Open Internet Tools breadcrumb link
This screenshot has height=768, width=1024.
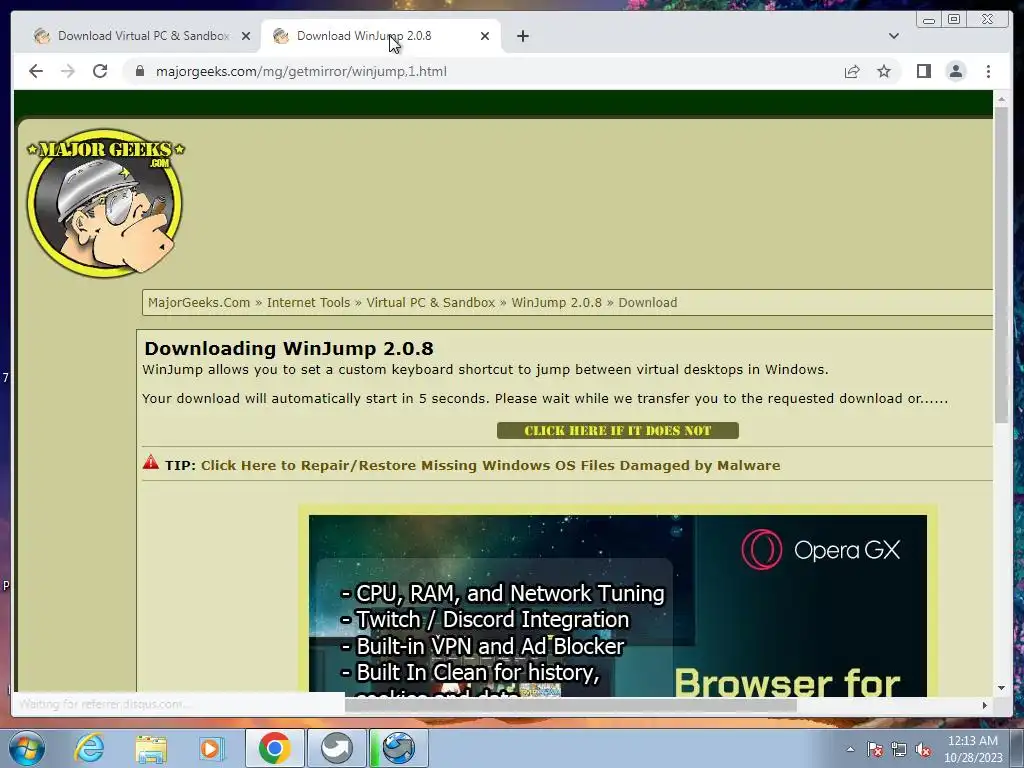click(x=308, y=302)
